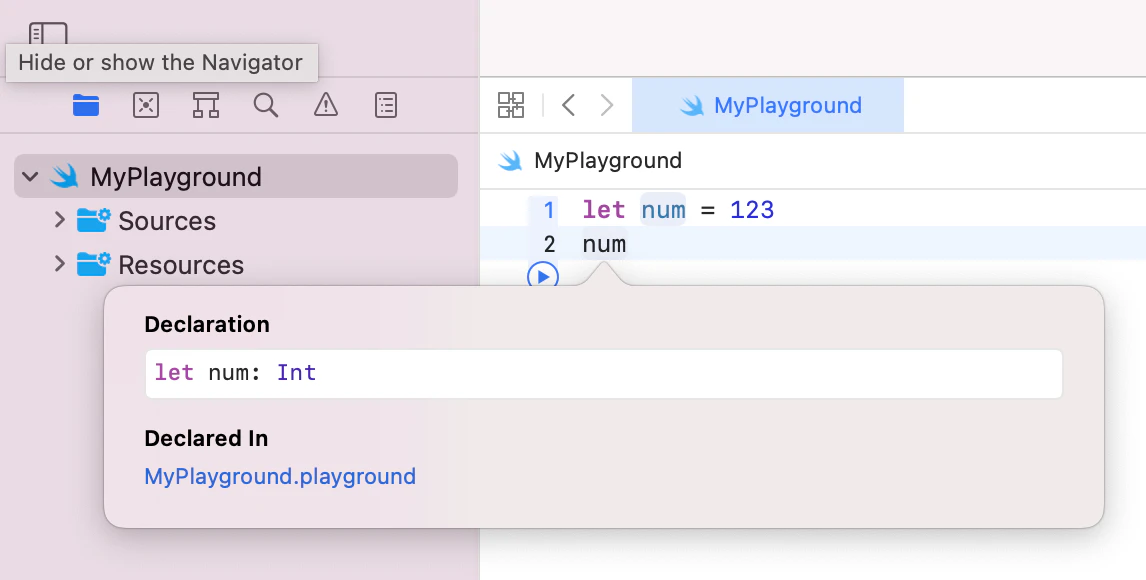Open the Issue navigator warning icon
This screenshot has height=580, width=1146.
pyautogui.click(x=326, y=105)
